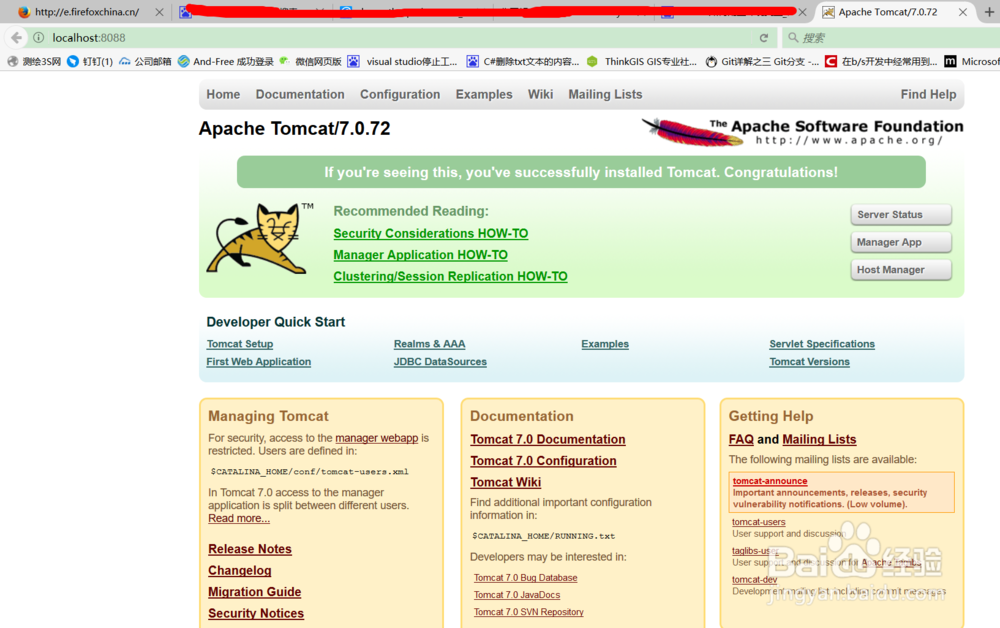Viewport: 1000px width, 628px height.
Task: Click the Apache Software Foundation feather logo
Action: pos(802,132)
